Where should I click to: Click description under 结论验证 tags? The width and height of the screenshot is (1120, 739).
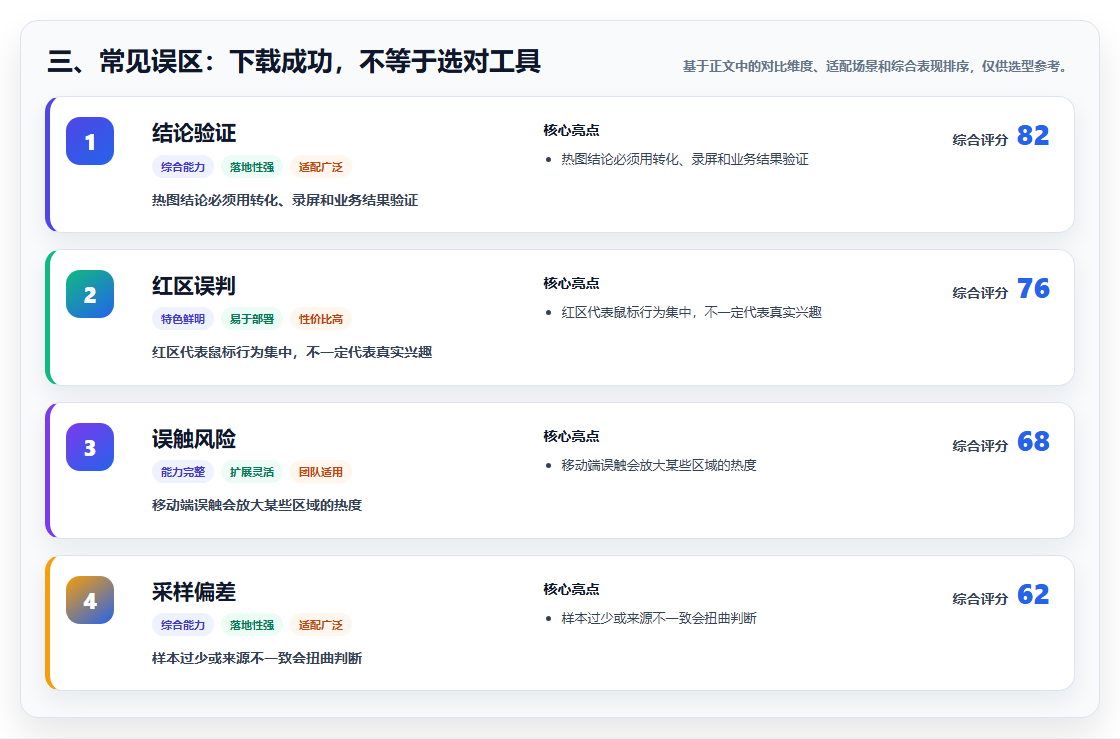(x=285, y=200)
